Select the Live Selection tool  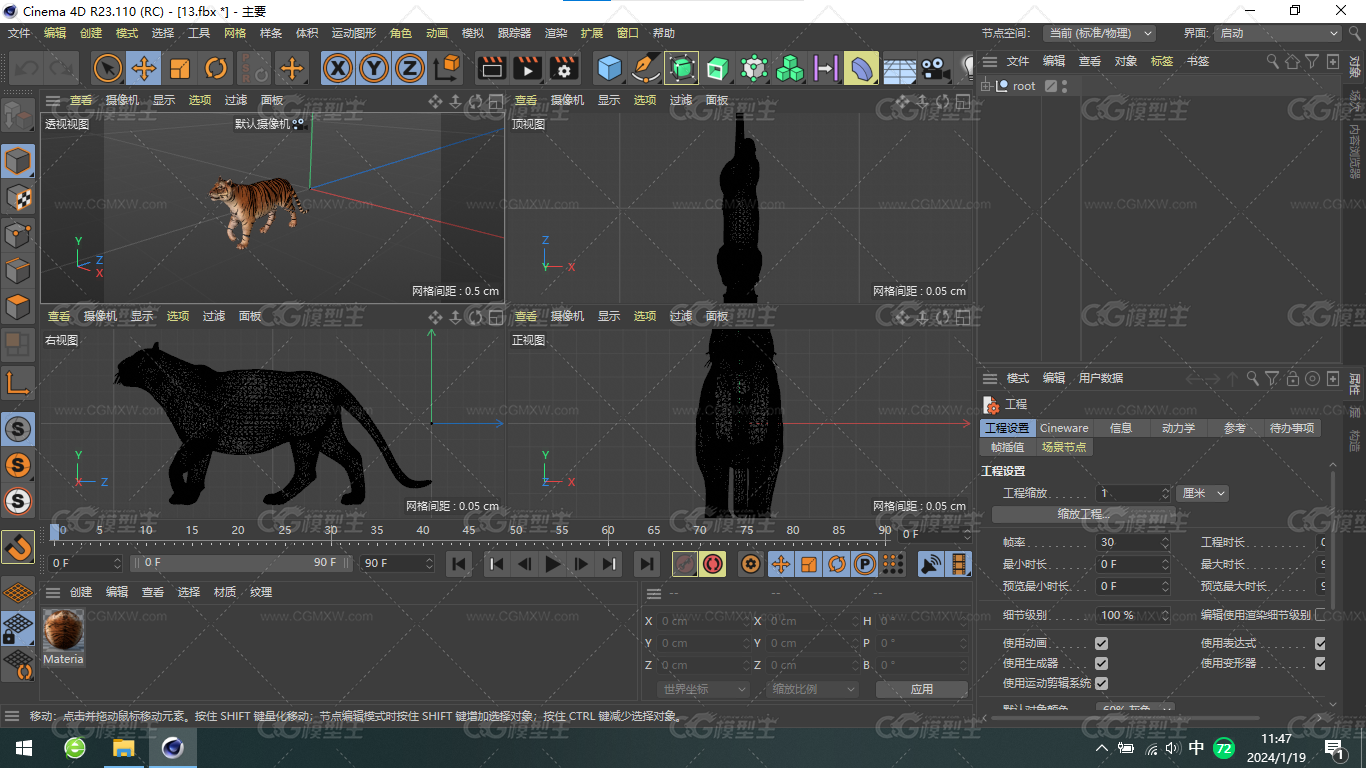point(108,68)
